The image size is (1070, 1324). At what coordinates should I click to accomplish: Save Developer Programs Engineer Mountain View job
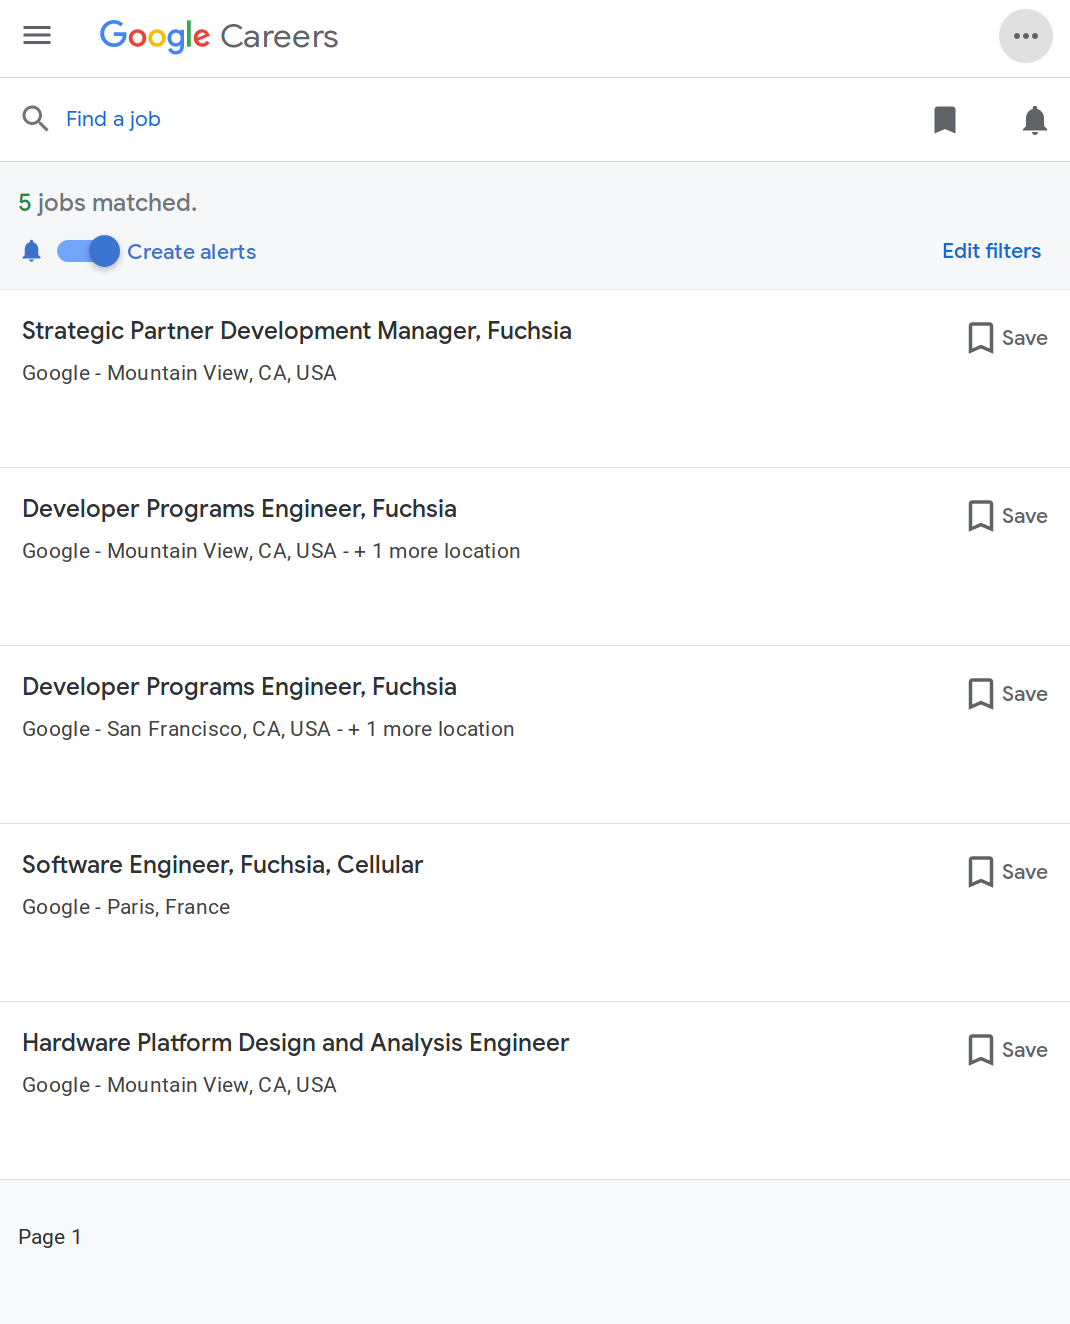[x=1007, y=516]
